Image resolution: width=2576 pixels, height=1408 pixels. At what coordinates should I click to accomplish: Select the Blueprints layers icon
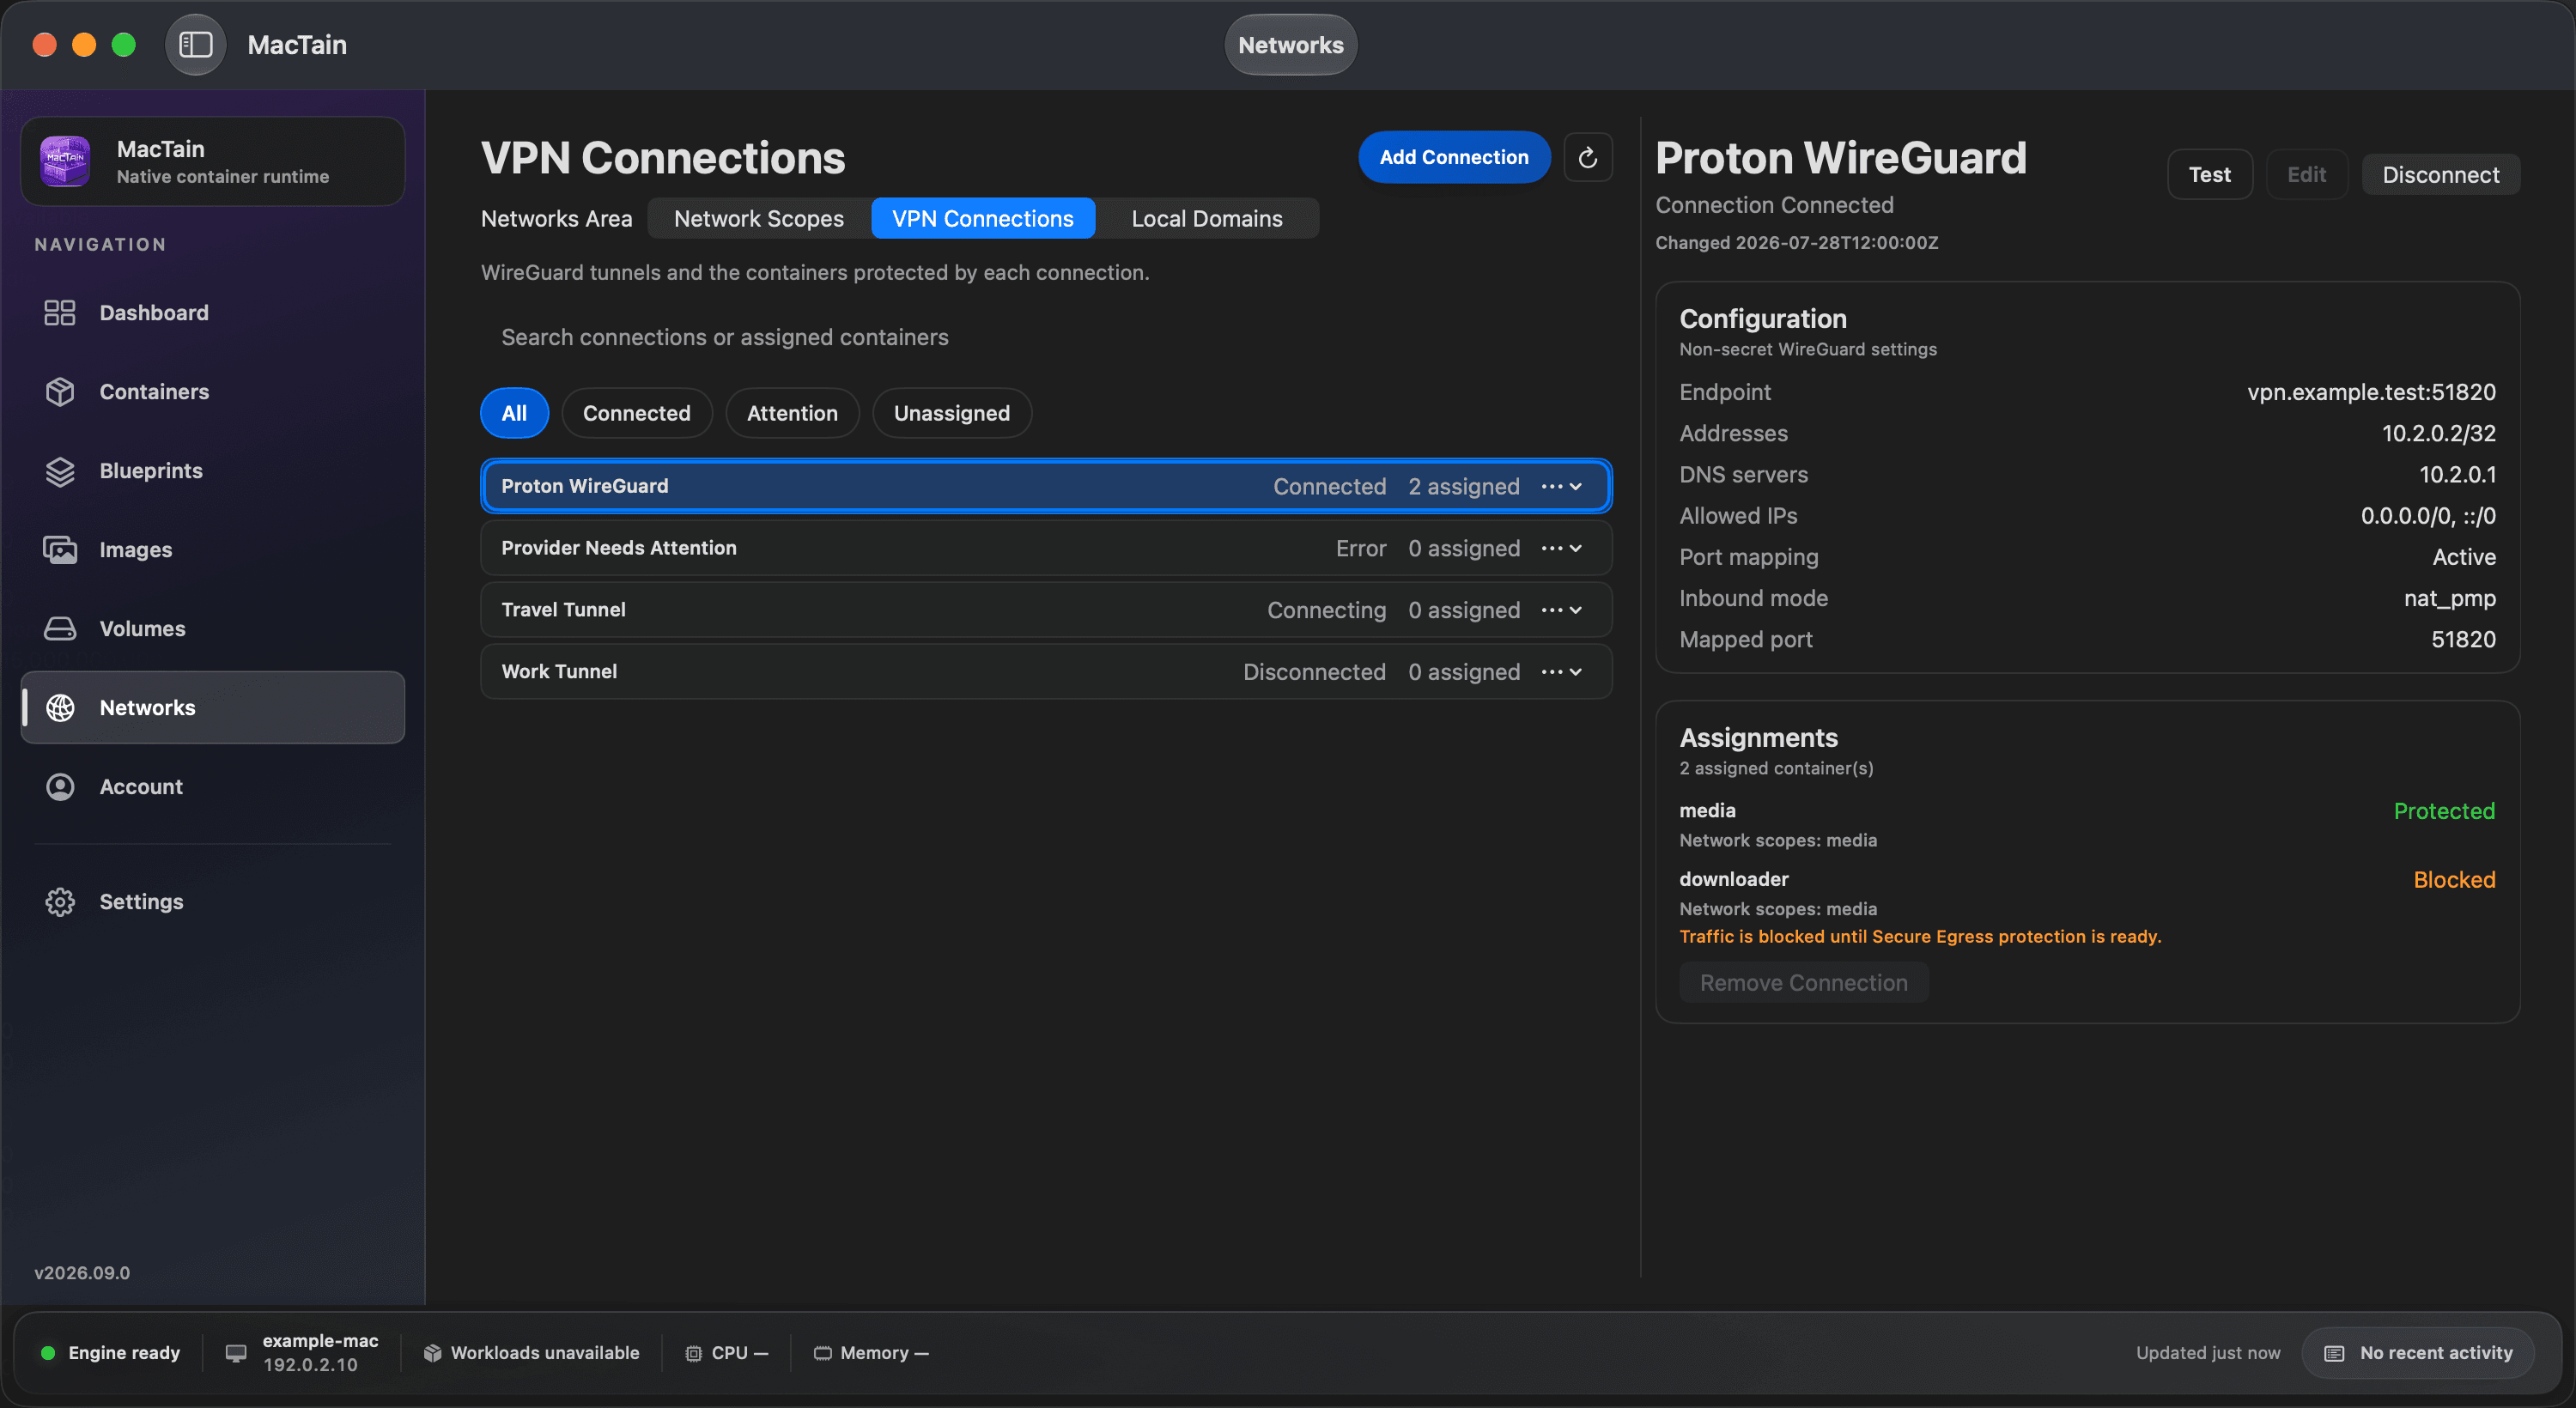pyautogui.click(x=60, y=471)
